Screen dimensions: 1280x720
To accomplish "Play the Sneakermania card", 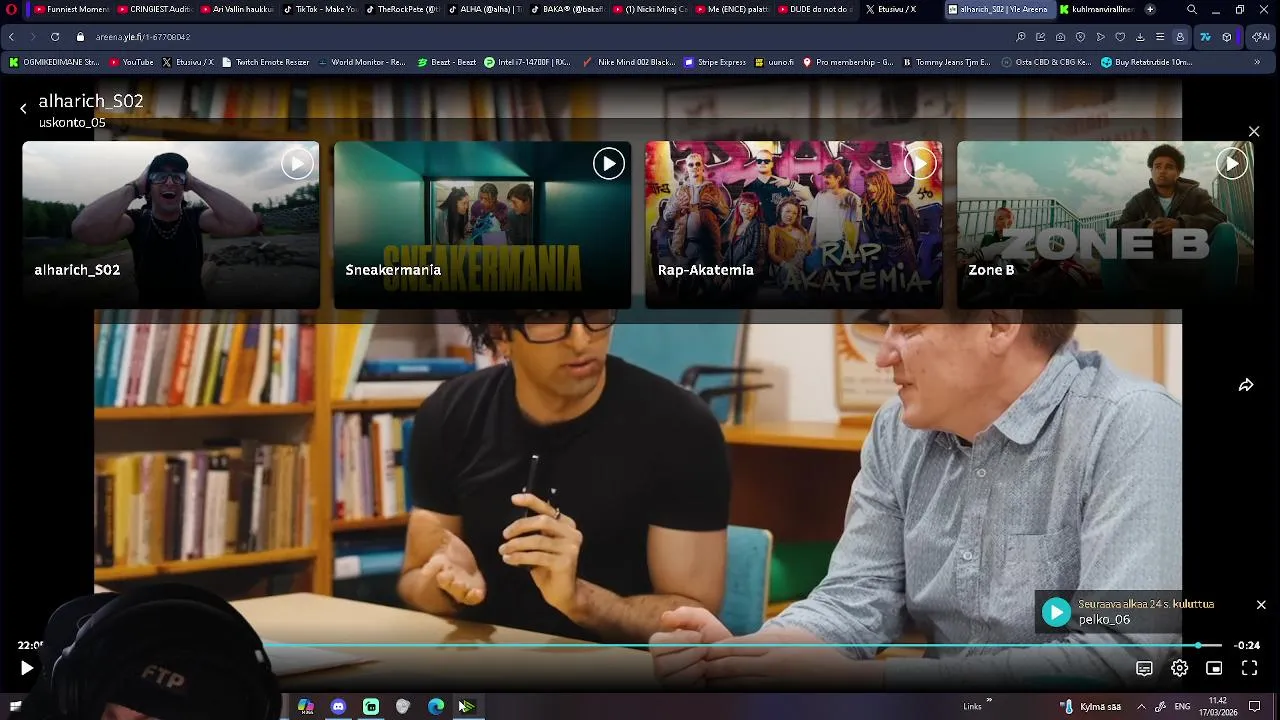I will tap(609, 163).
